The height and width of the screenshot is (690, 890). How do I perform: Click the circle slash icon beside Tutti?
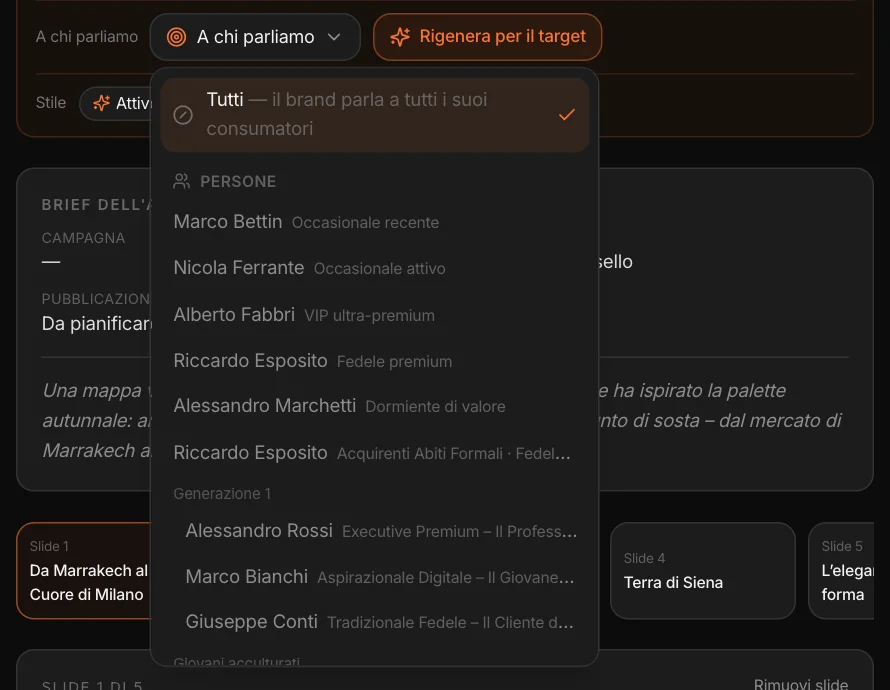click(183, 115)
